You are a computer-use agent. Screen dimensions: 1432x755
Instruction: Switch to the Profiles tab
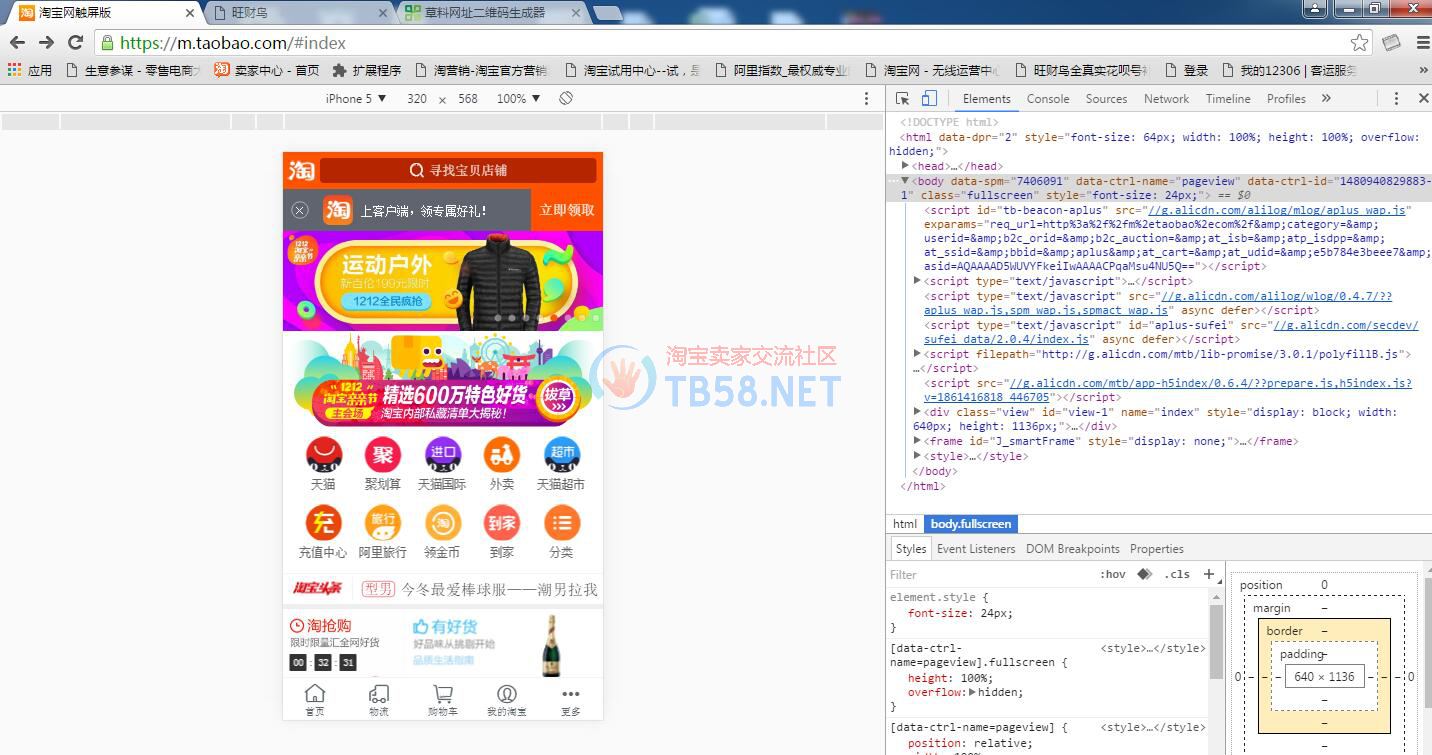1286,98
